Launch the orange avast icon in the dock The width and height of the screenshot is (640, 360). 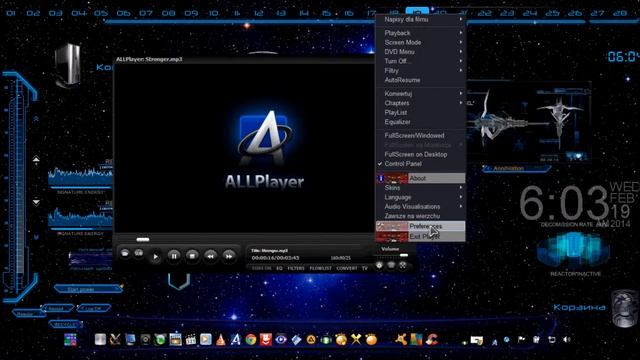click(401, 339)
